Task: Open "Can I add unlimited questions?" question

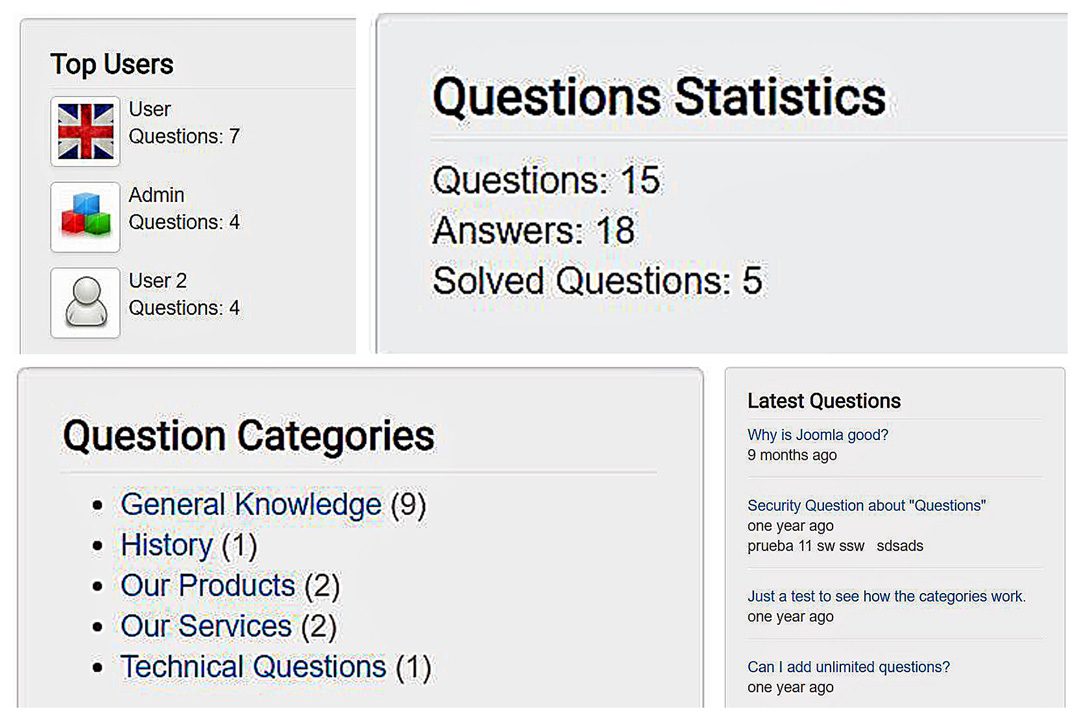Action: point(849,667)
